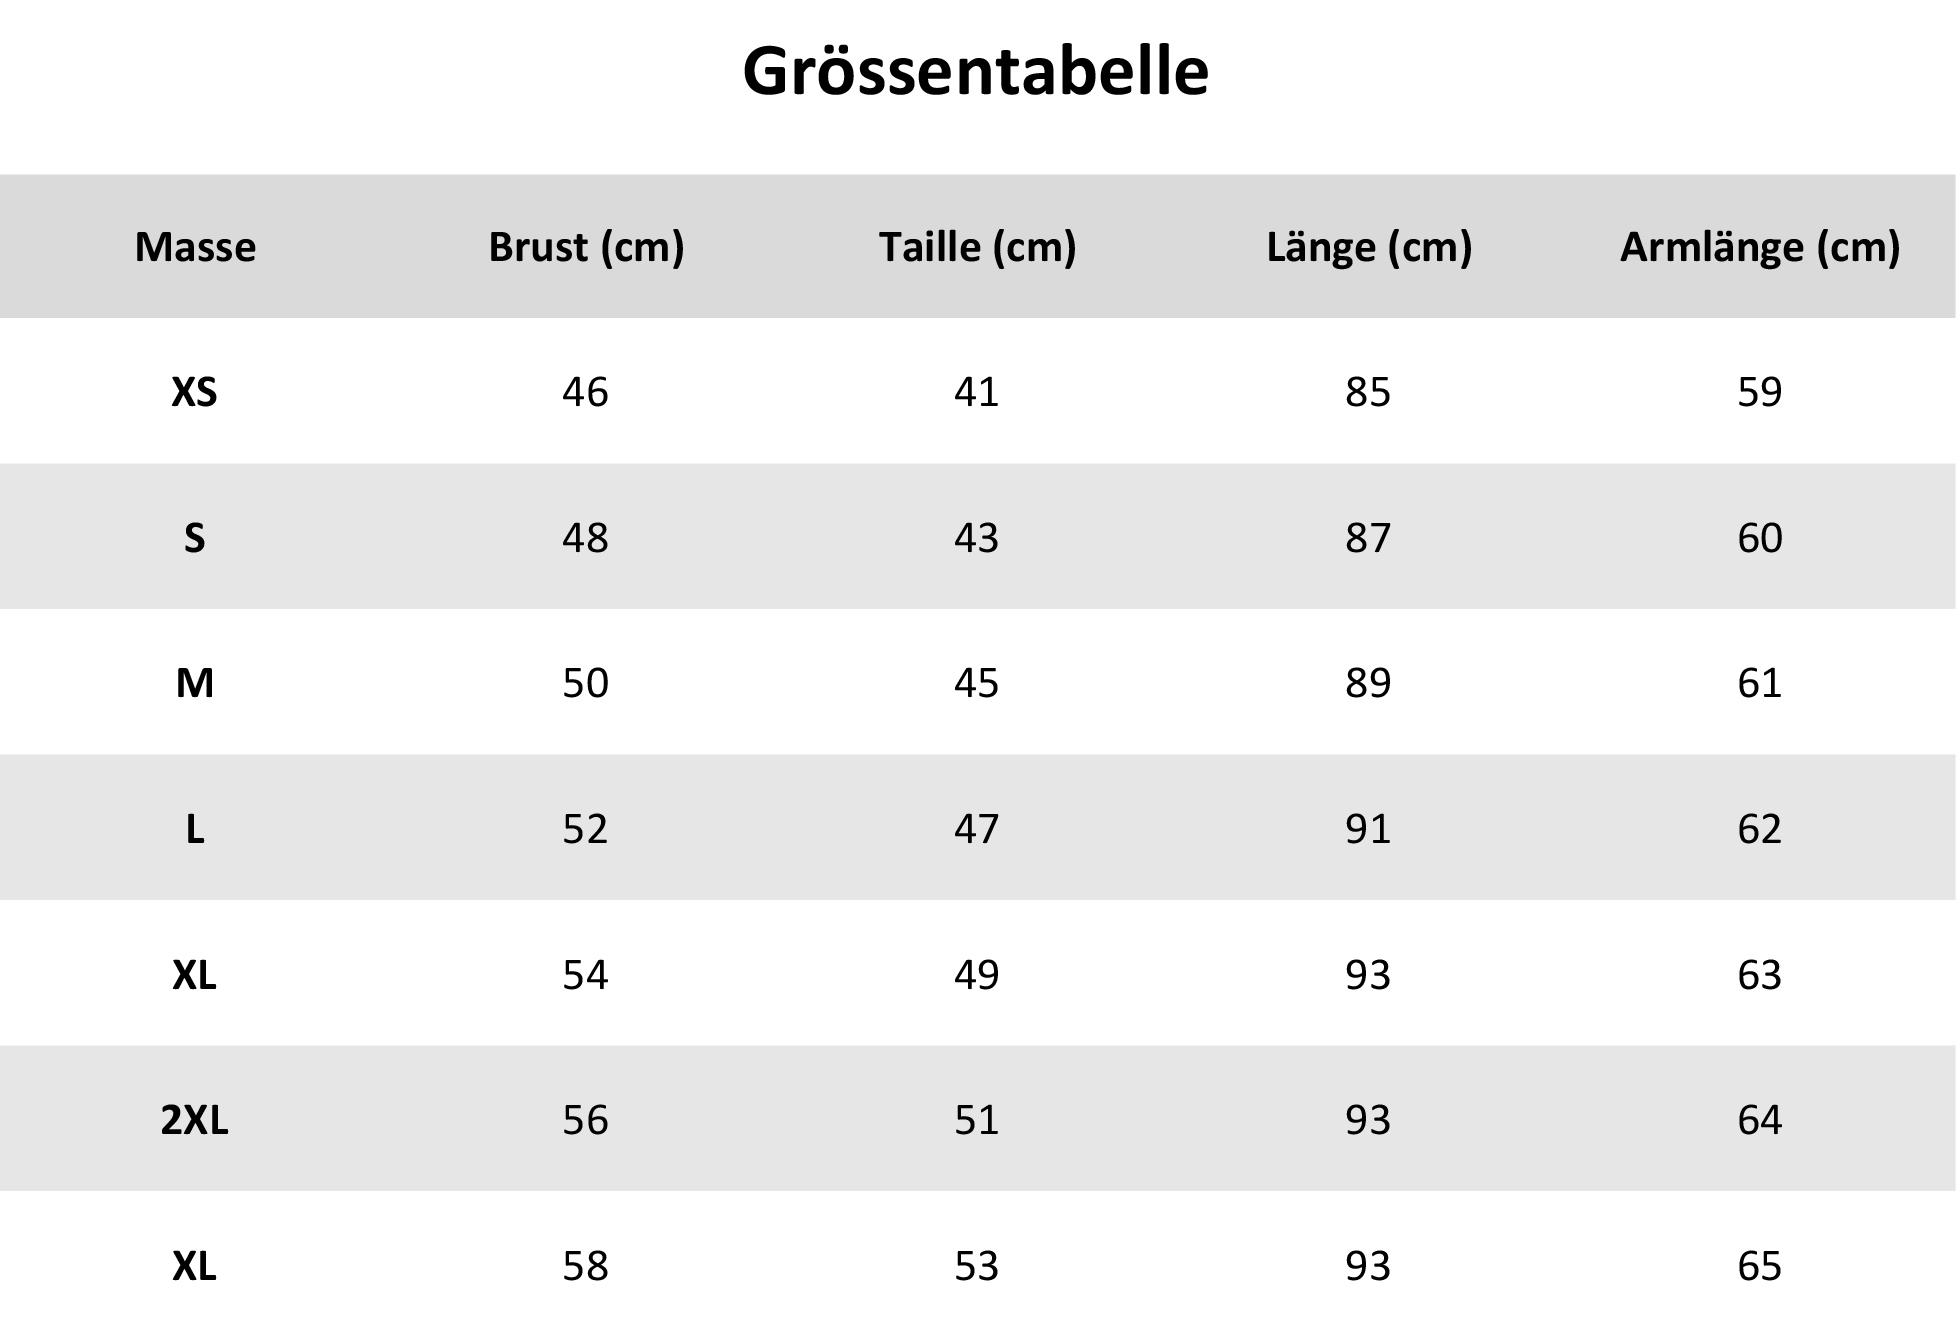Click the Armlänge (cm) column header

[1759, 247]
